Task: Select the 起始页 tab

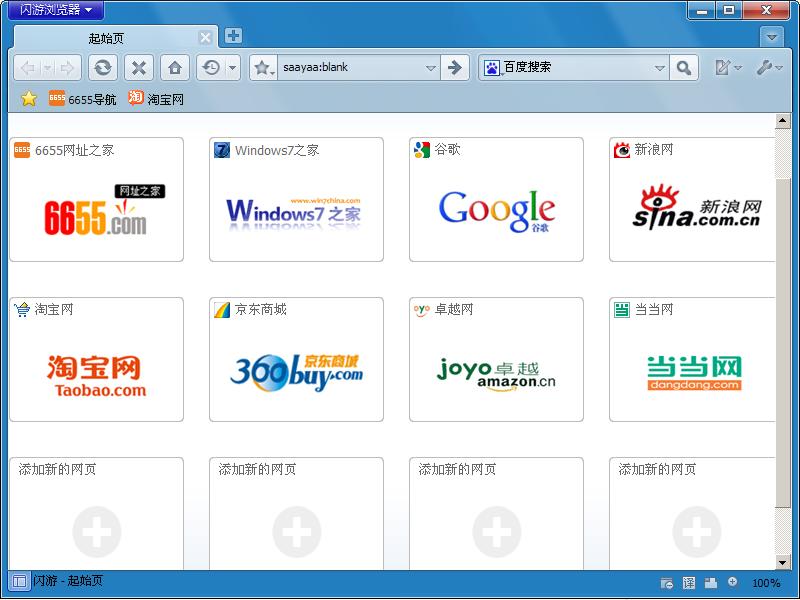Action: tap(116, 38)
